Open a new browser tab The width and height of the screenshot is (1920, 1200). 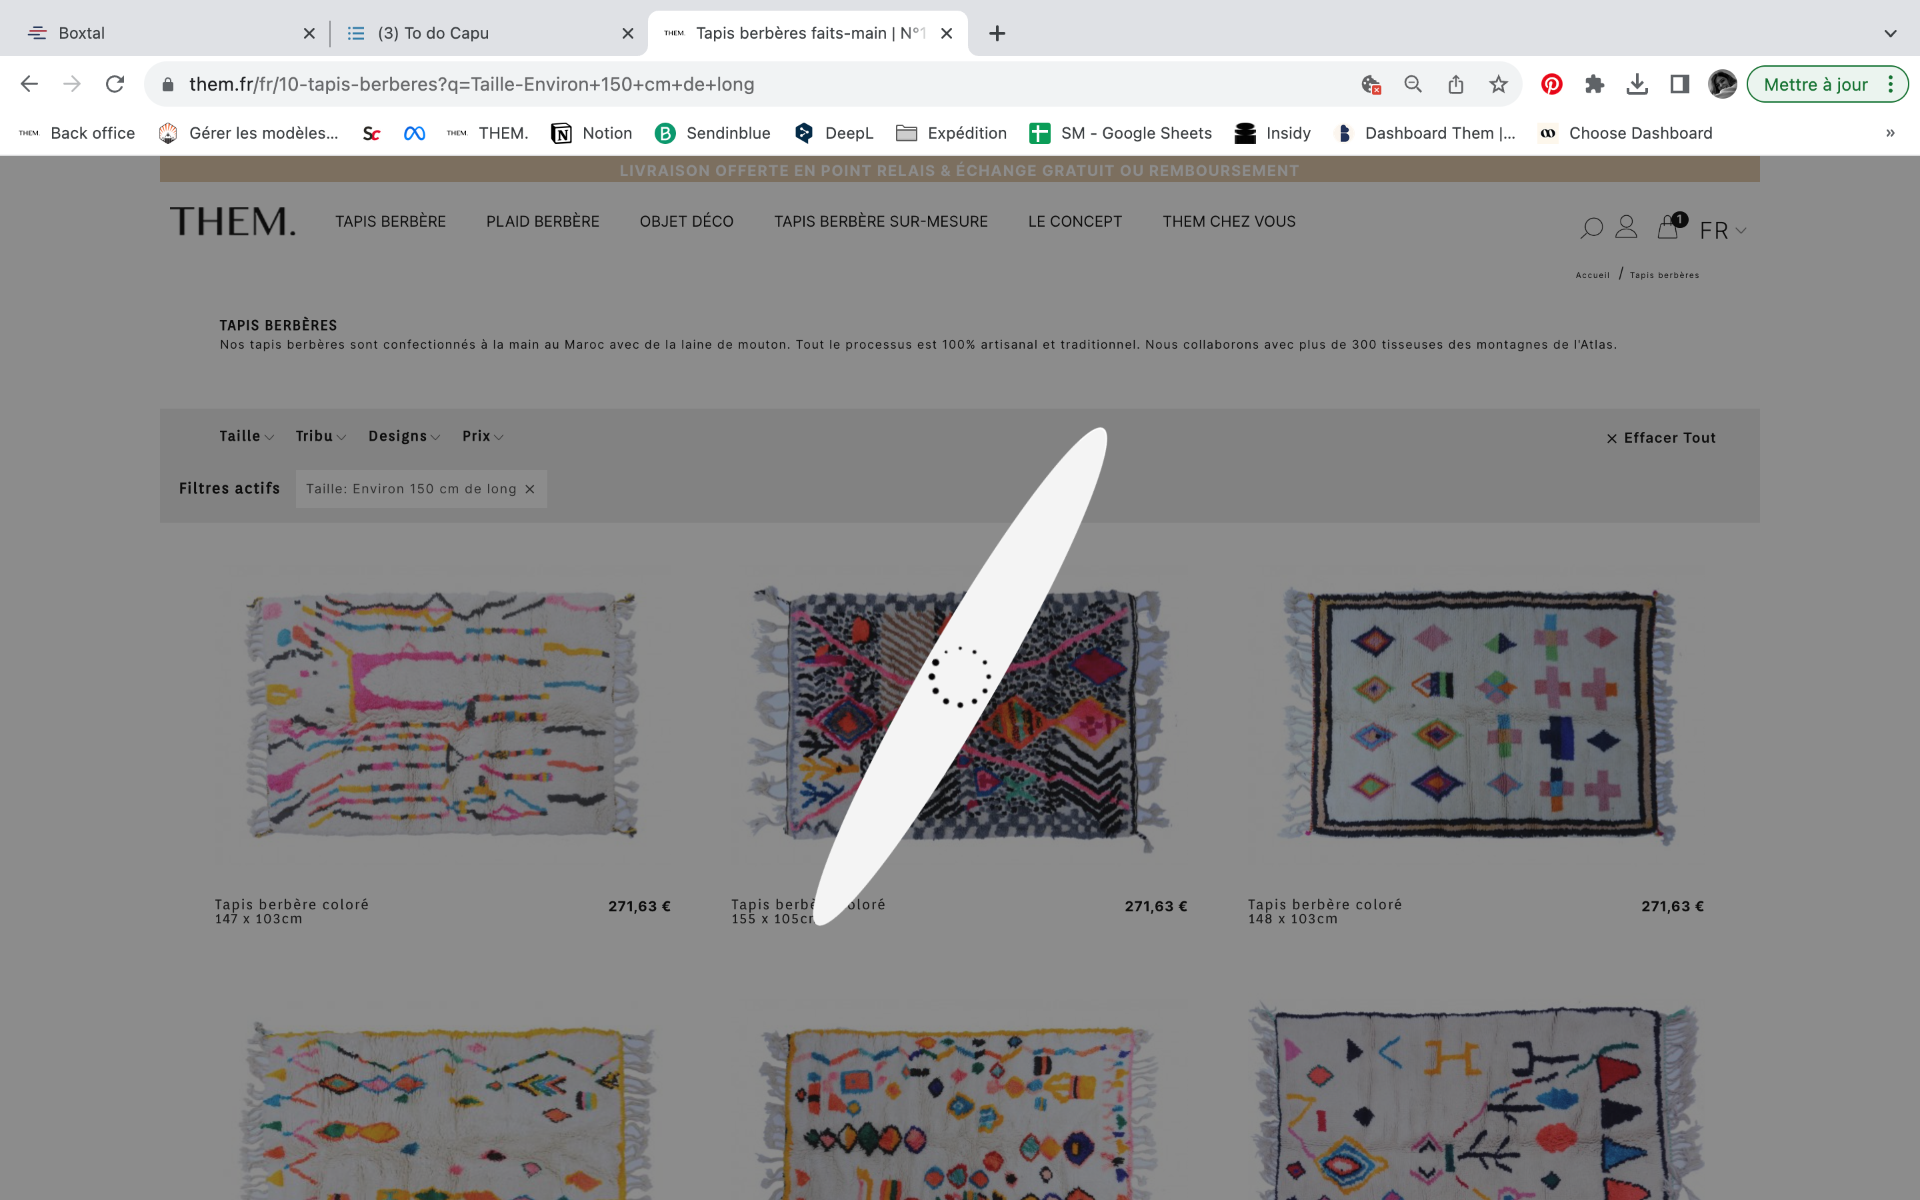pos(997,33)
